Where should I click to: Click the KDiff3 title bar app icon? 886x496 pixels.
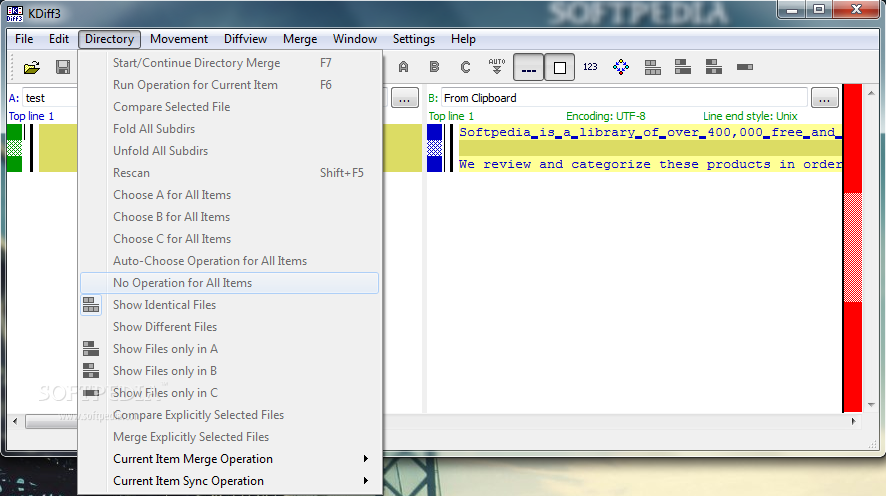coord(15,14)
